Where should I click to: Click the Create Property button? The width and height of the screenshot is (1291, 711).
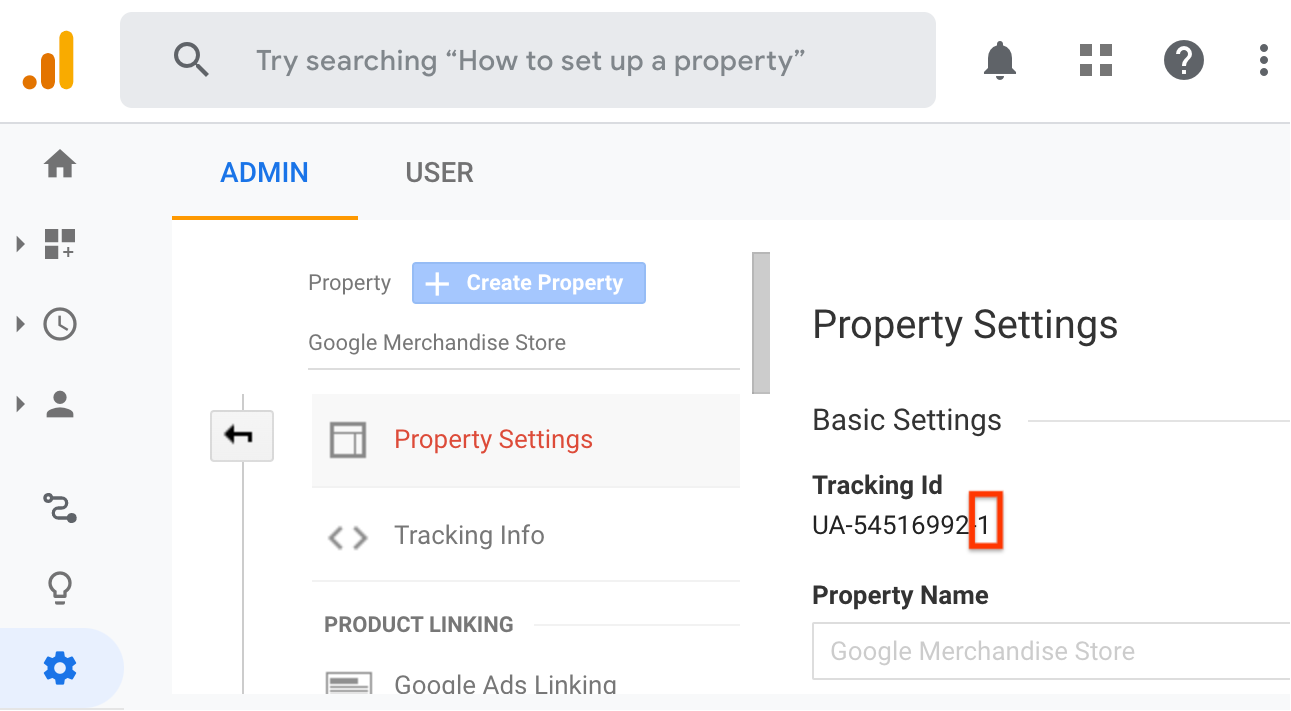(528, 283)
